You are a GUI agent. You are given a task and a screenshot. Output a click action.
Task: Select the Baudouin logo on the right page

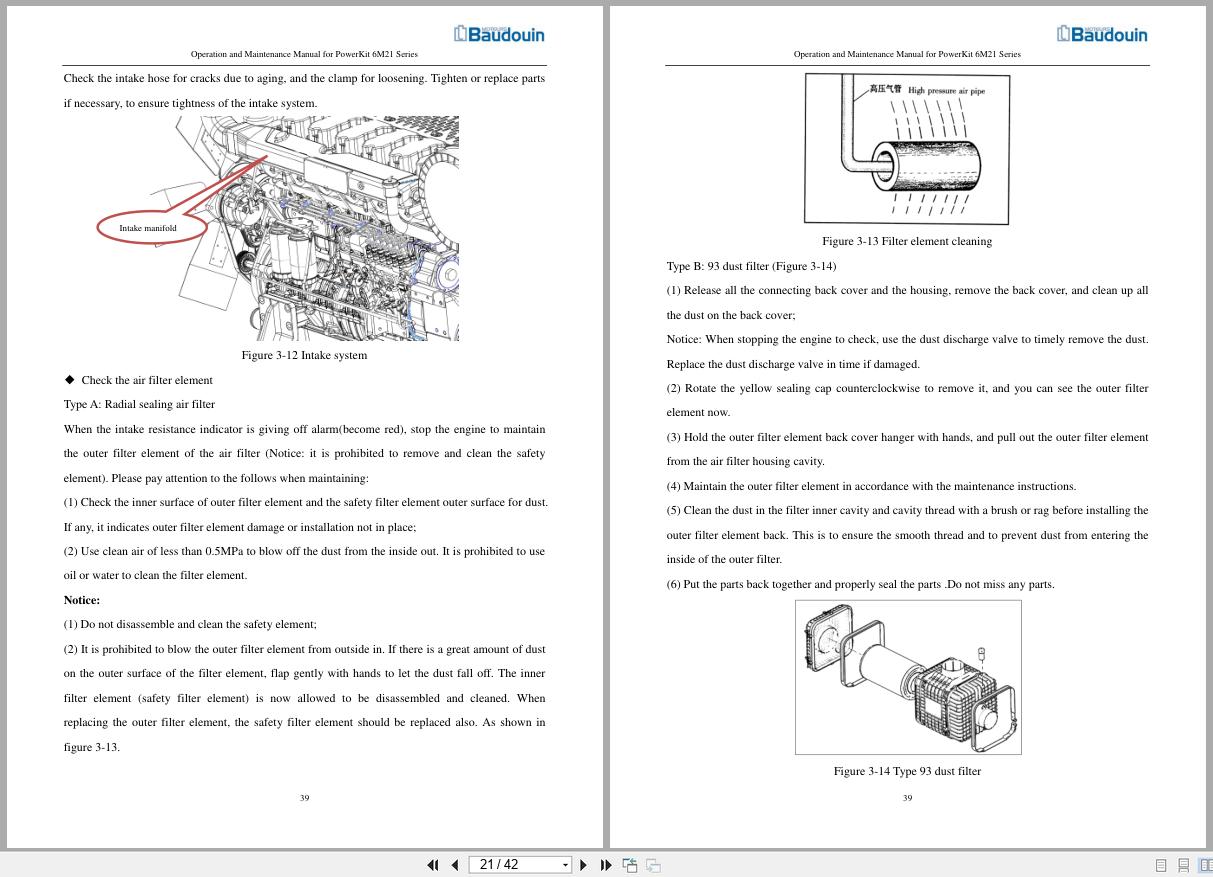[1101, 33]
